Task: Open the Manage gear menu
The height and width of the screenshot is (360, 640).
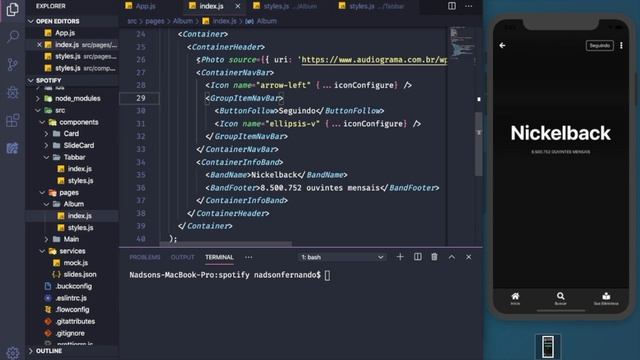Action: coord(13,352)
